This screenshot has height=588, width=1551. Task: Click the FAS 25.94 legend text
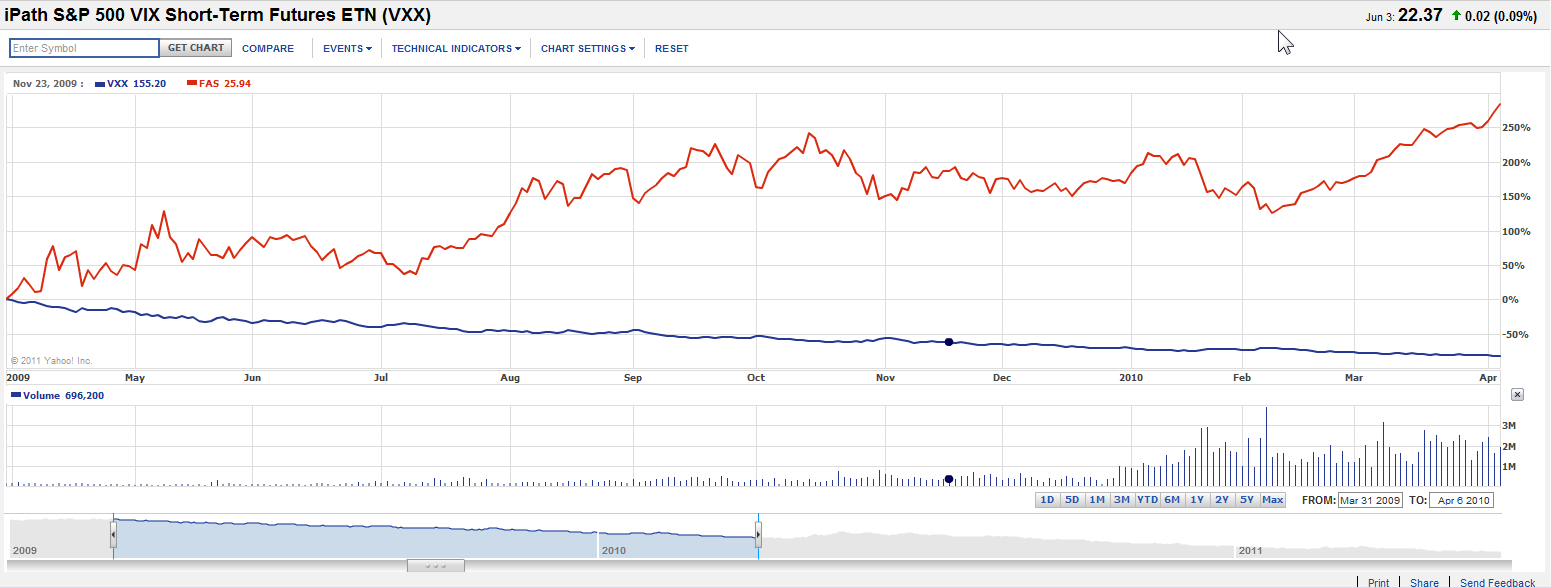(x=225, y=84)
